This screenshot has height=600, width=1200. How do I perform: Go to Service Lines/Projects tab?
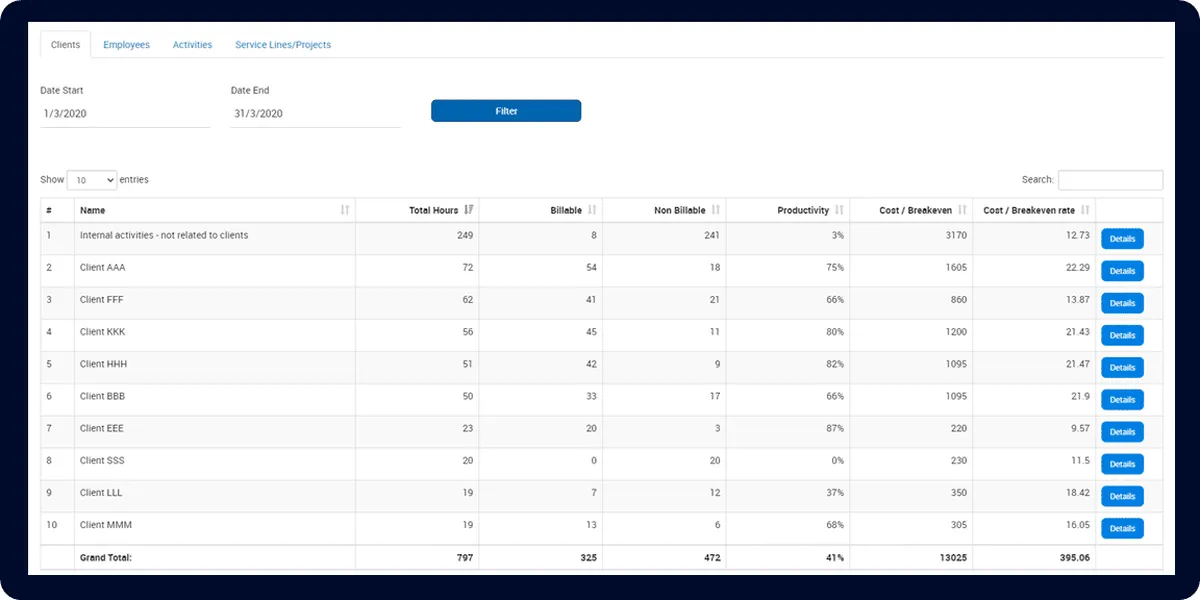283,45
